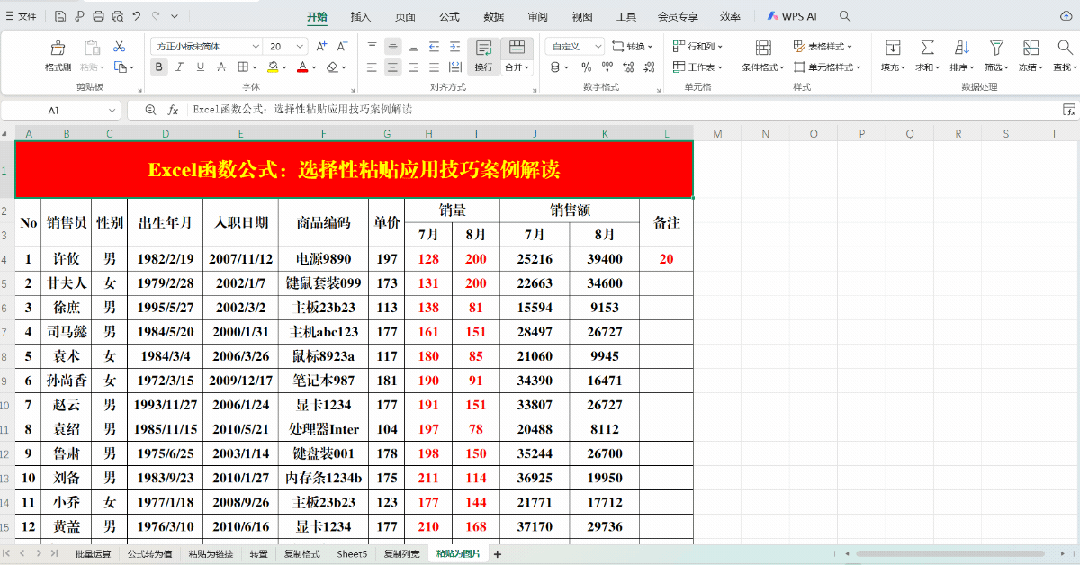The height and width of the screenshot is (565, 1080).
Task: Click the Cut scissors icon
Action: click(x=119, y=46)
